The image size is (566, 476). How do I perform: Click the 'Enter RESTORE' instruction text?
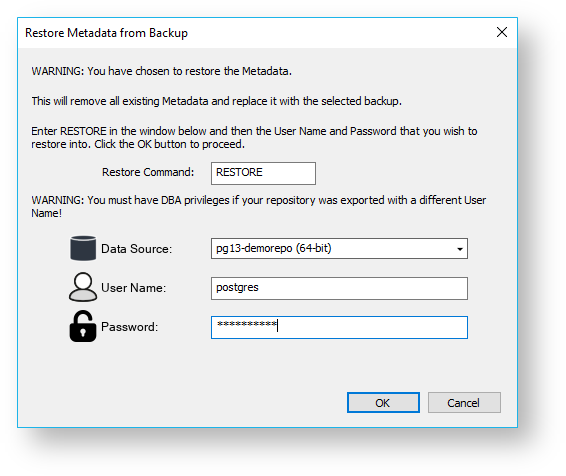tap(254, 137)
